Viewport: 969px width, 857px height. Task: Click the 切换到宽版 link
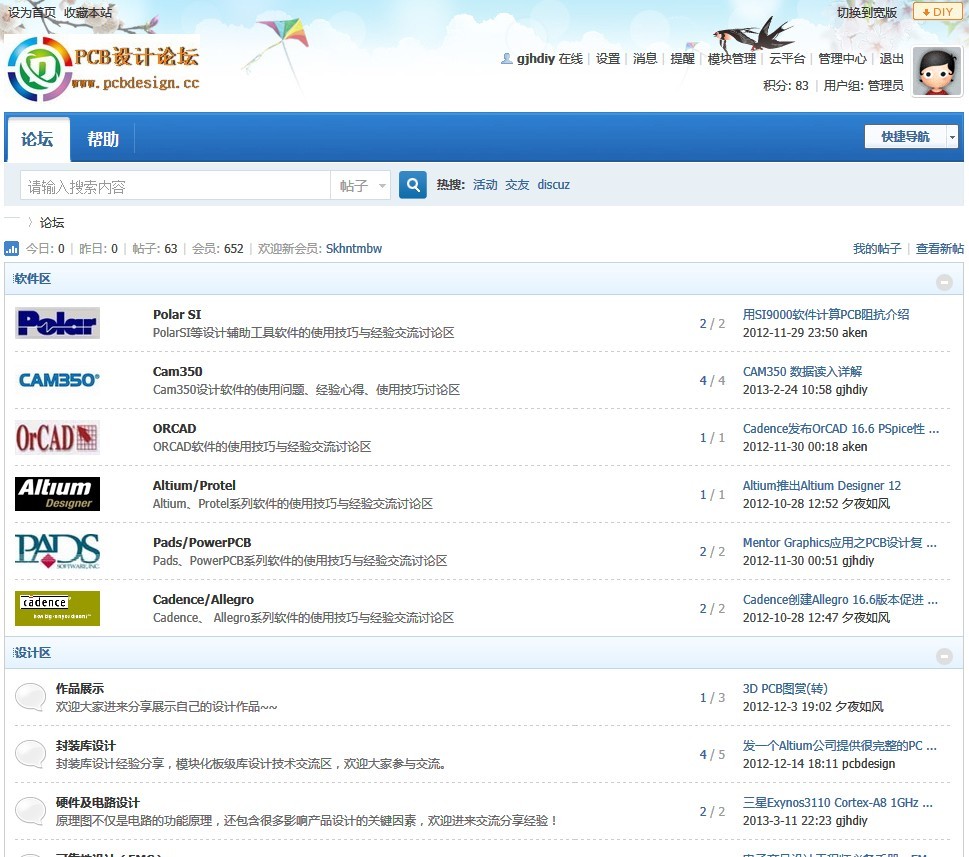click(x=867, y=12)
